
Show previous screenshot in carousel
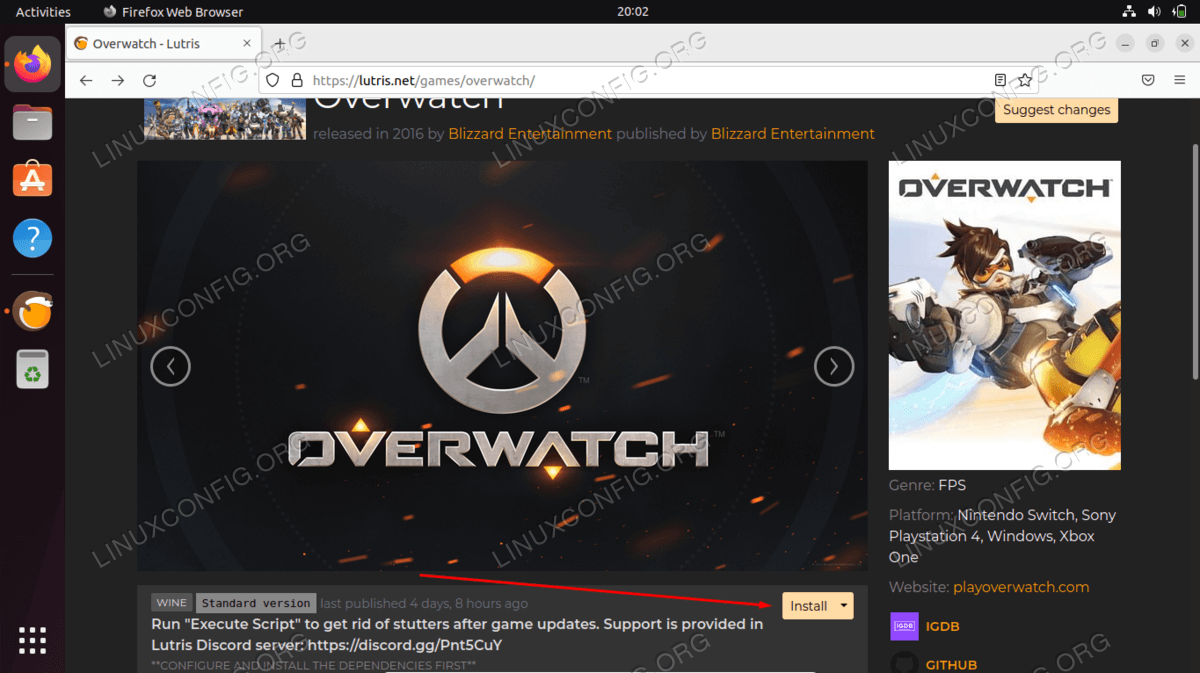coord(170,367)
